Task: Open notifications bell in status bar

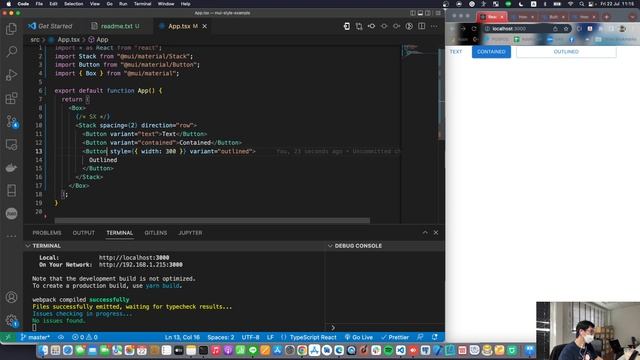Action: pos(435,337)
